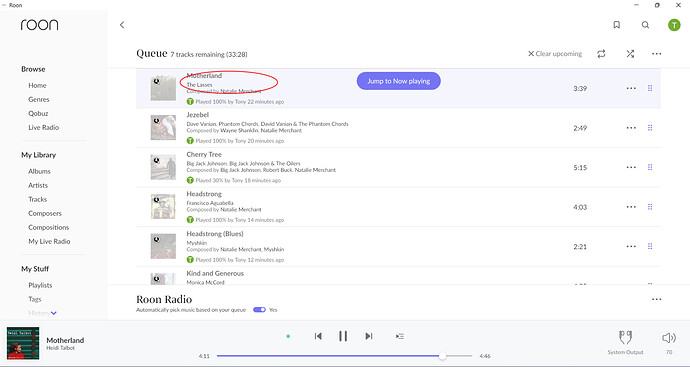This screenshot has height=367, width=690.
Task: Open the Headstrong (Blues) album thumbnail
Action: [163, 246]
